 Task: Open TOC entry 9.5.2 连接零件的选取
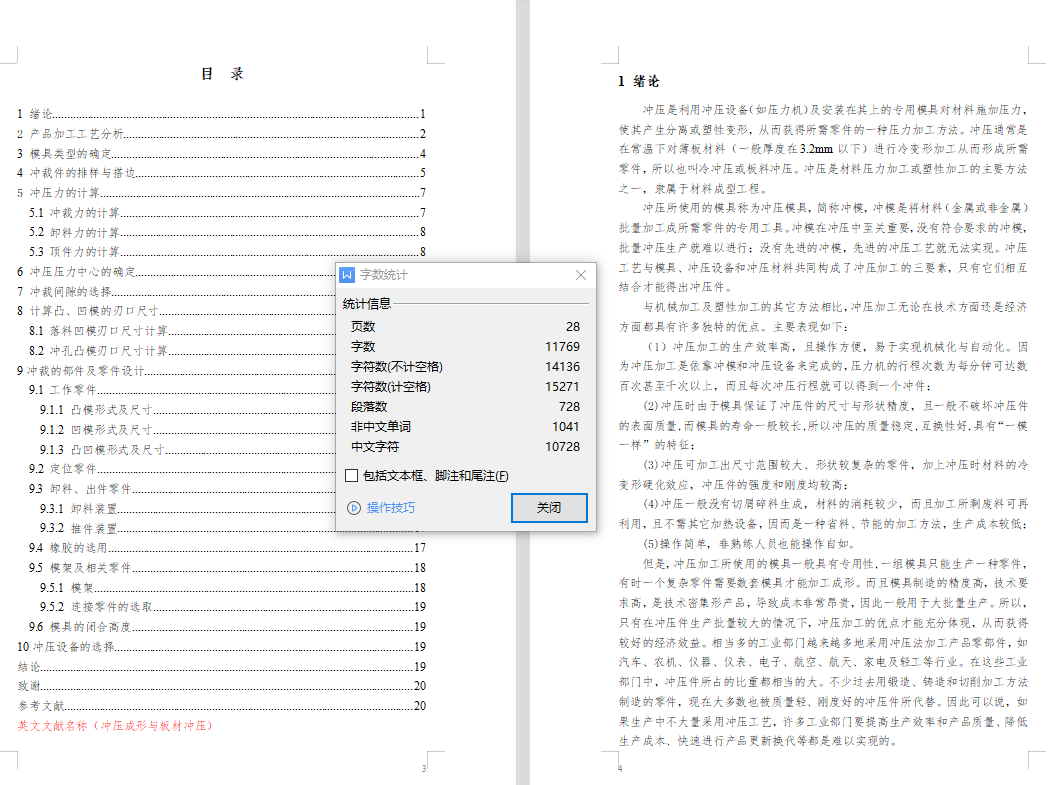point(233,607)
